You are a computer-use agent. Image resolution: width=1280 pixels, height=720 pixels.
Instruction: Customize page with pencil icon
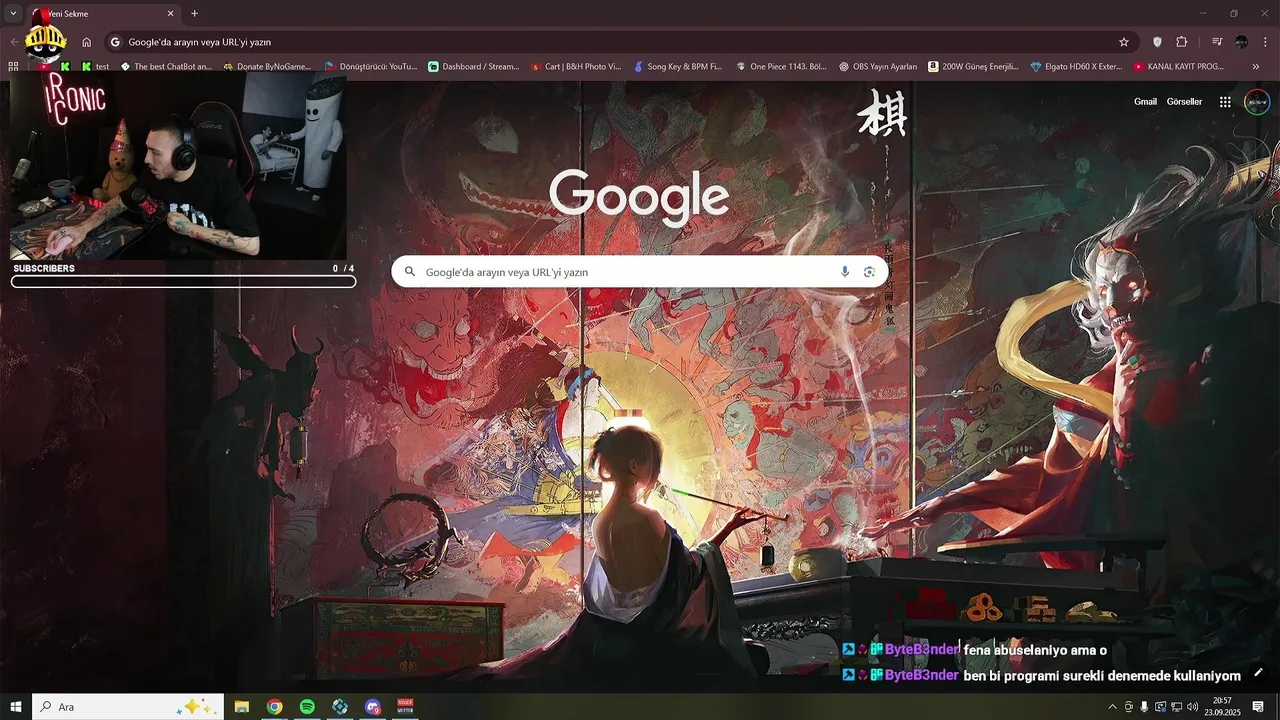click(x=1258, y=672)
